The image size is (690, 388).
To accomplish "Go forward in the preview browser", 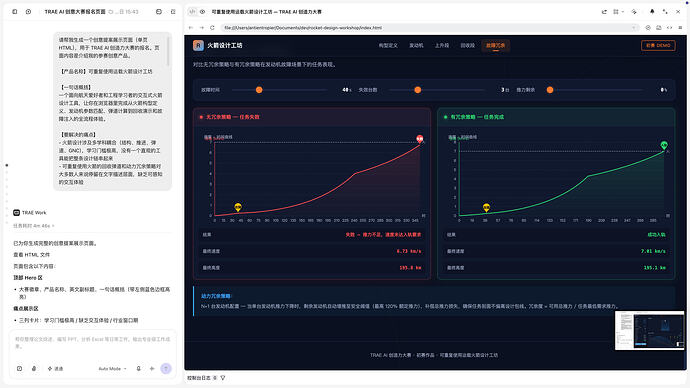I will (202, 28).
